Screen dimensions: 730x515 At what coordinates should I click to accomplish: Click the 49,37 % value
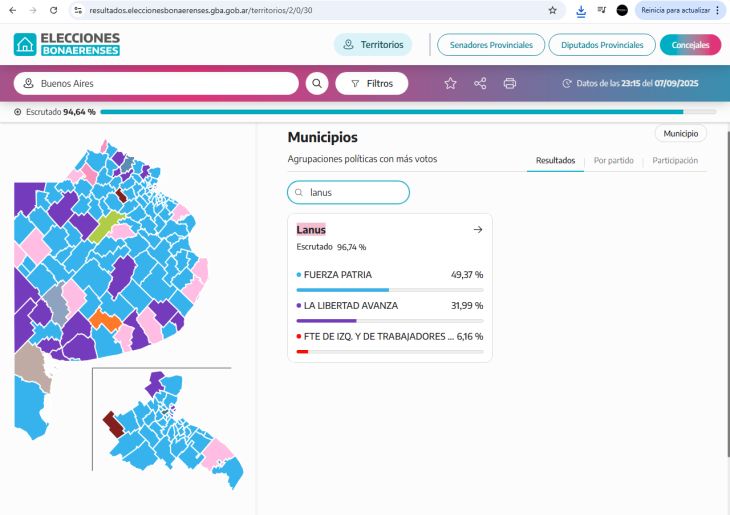[467, 275]
